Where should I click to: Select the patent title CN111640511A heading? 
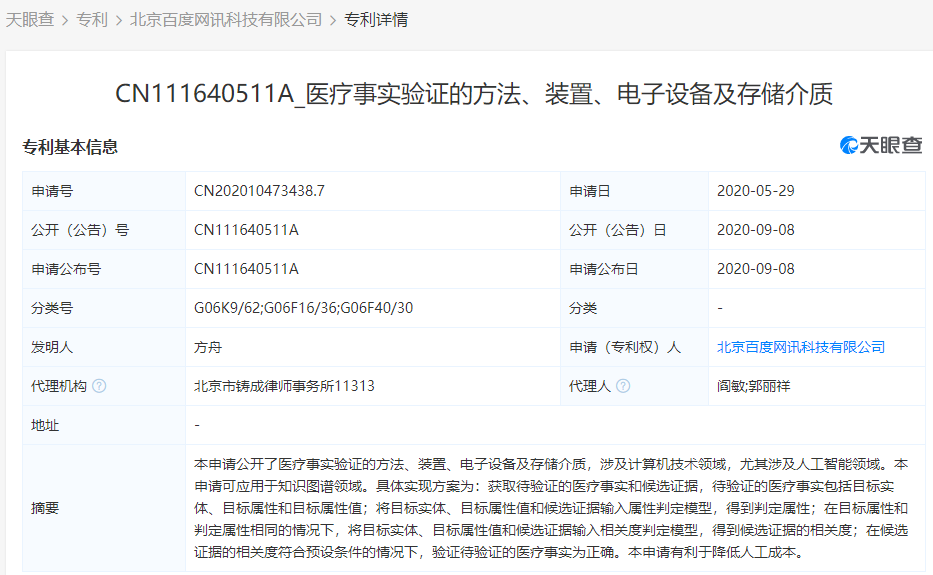click(474, 94)
